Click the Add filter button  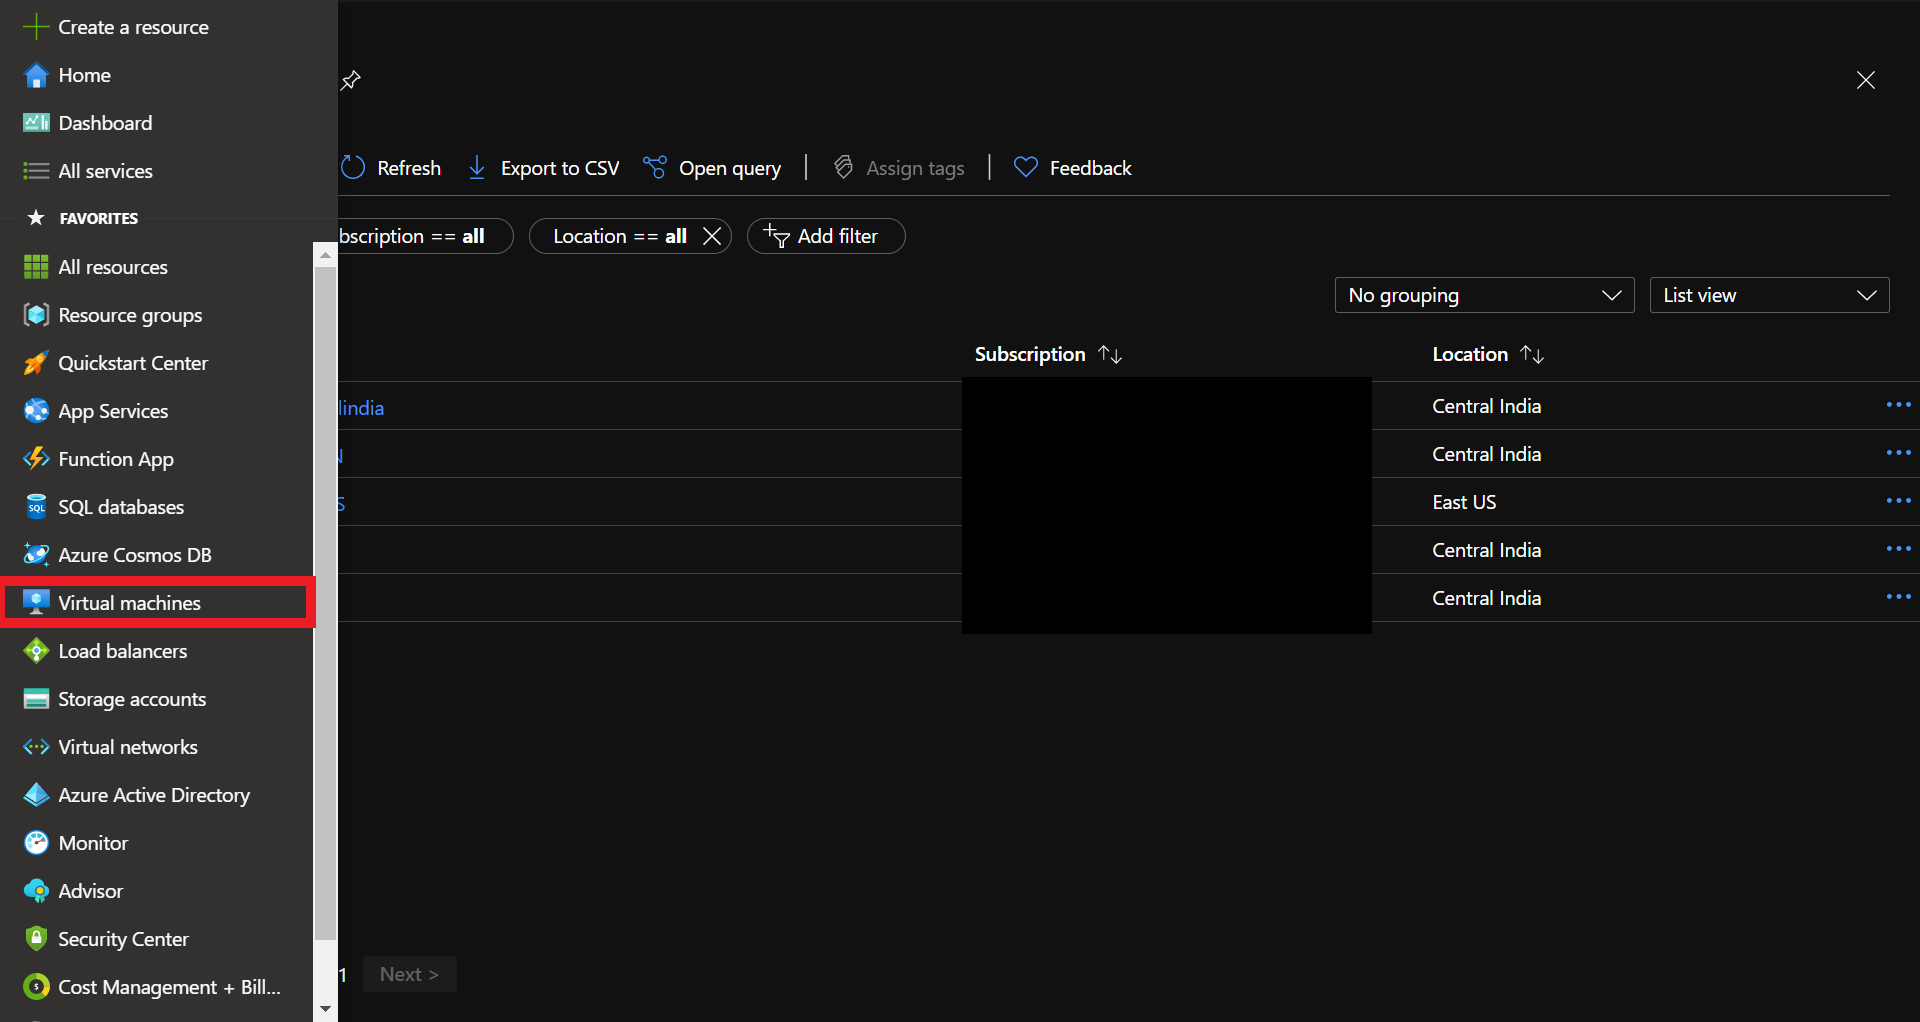[x=826, y=236]
